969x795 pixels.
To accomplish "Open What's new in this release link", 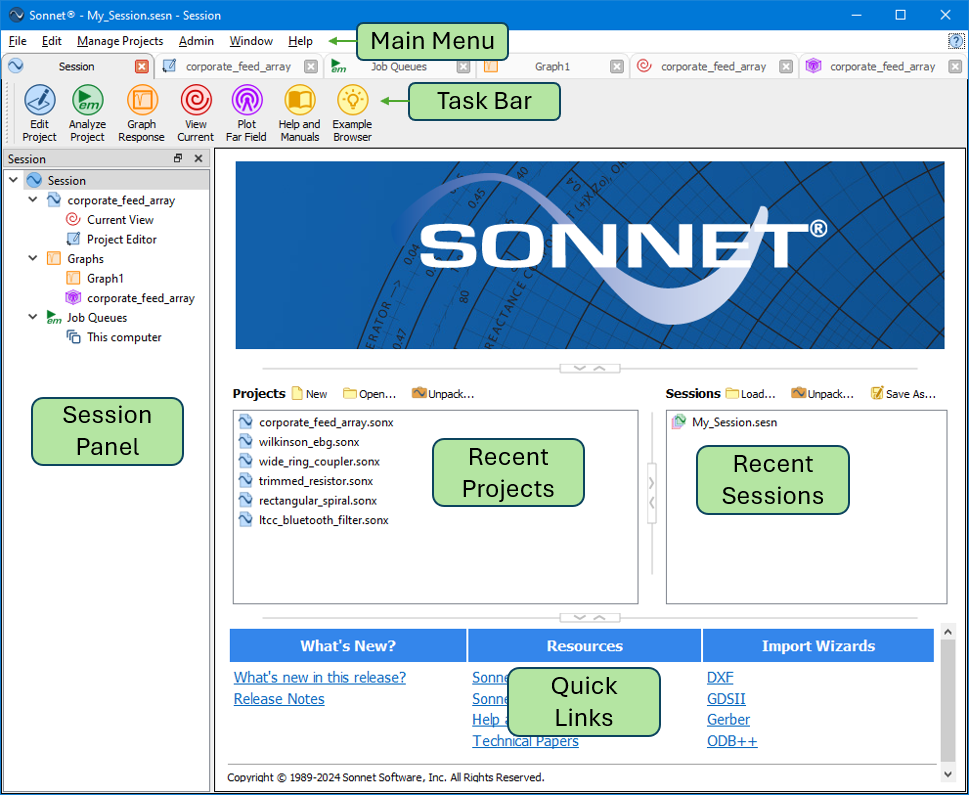I will pos(319,678).
